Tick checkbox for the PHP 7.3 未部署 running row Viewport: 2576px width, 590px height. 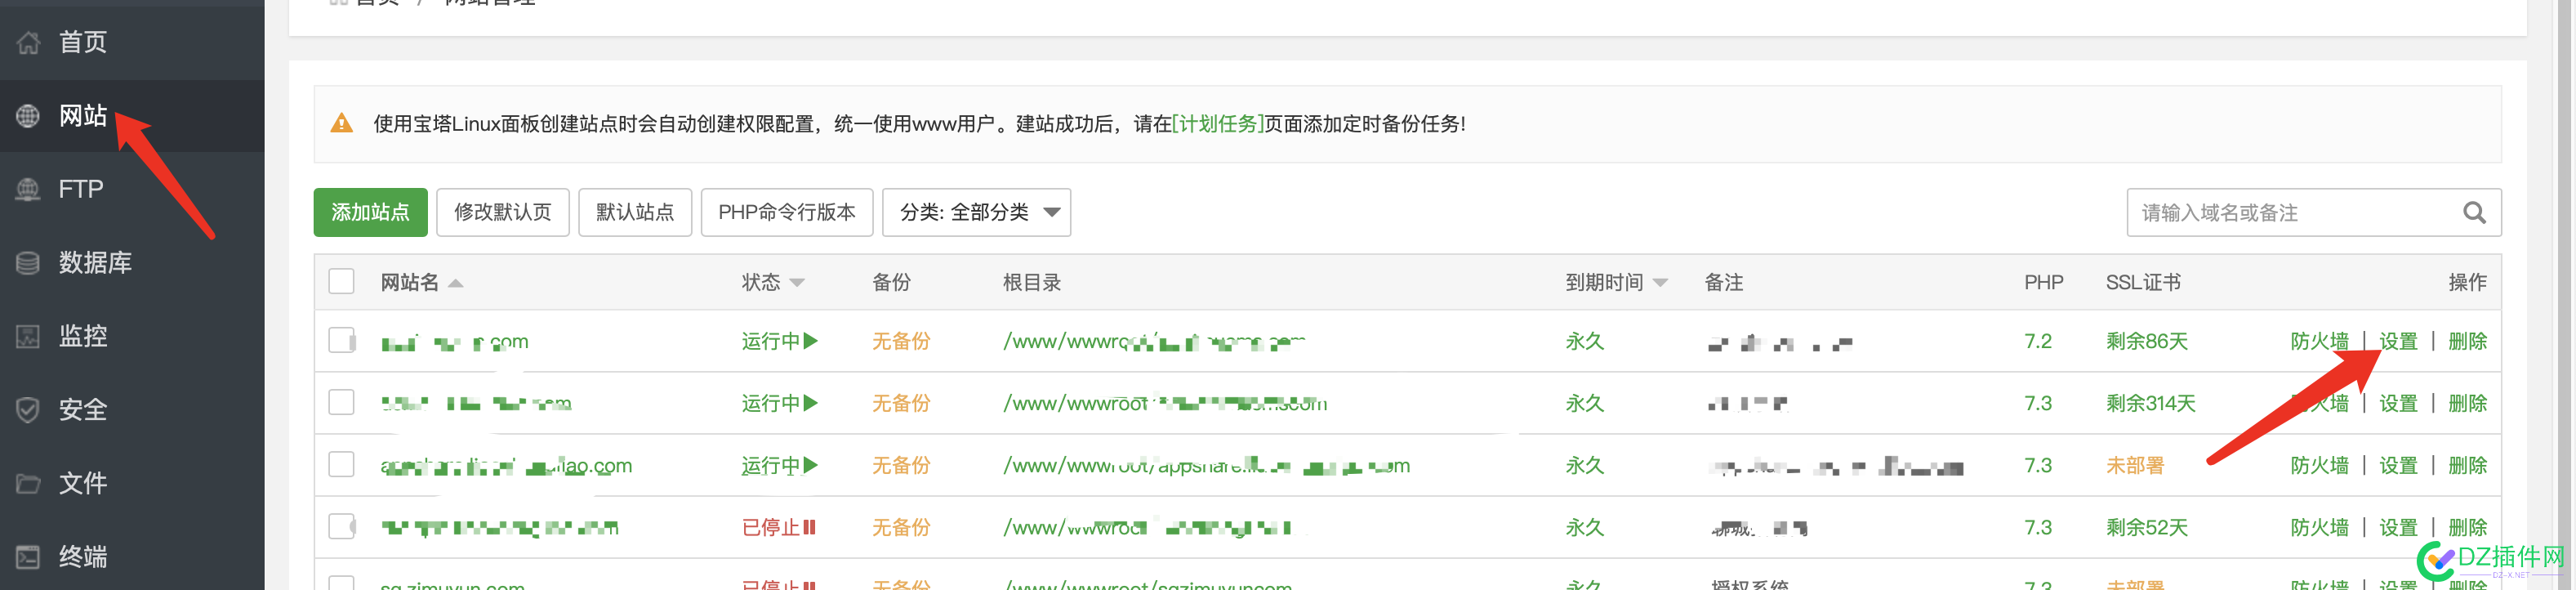pyautogui.click(x=342, y=465)
